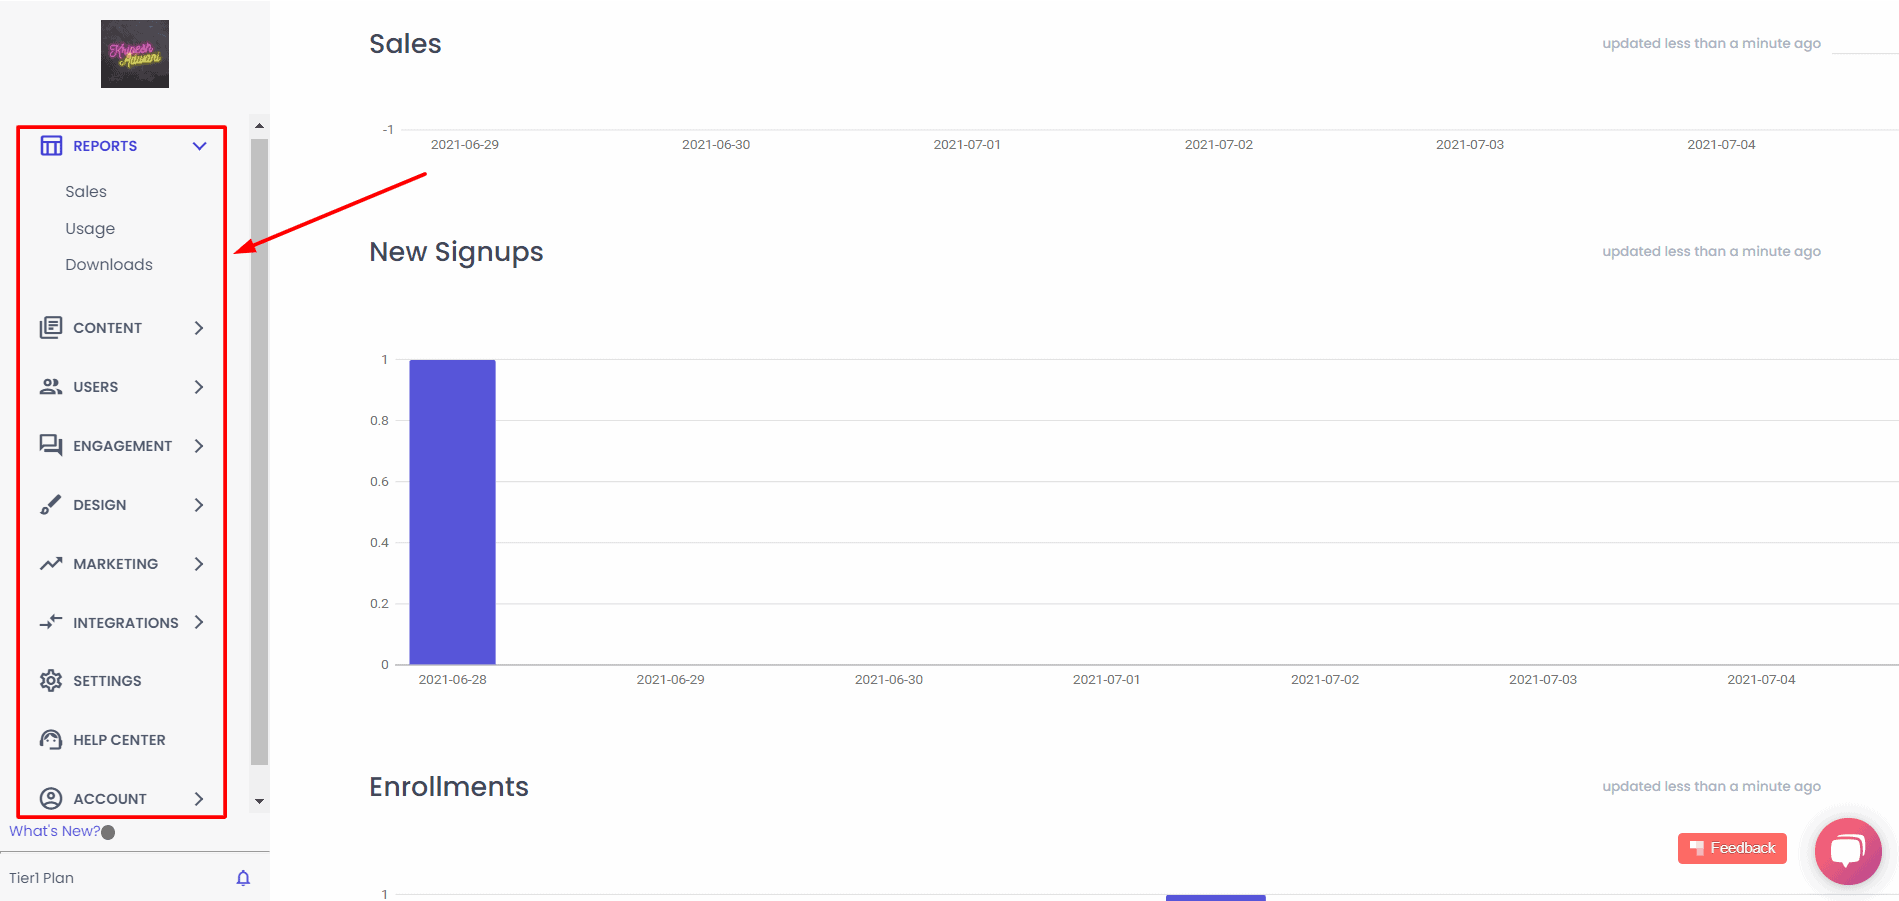This screenshot has width=1899, height=901.
Task: Click the Engagement chat bubbles icon
Action: pos(51,446)
